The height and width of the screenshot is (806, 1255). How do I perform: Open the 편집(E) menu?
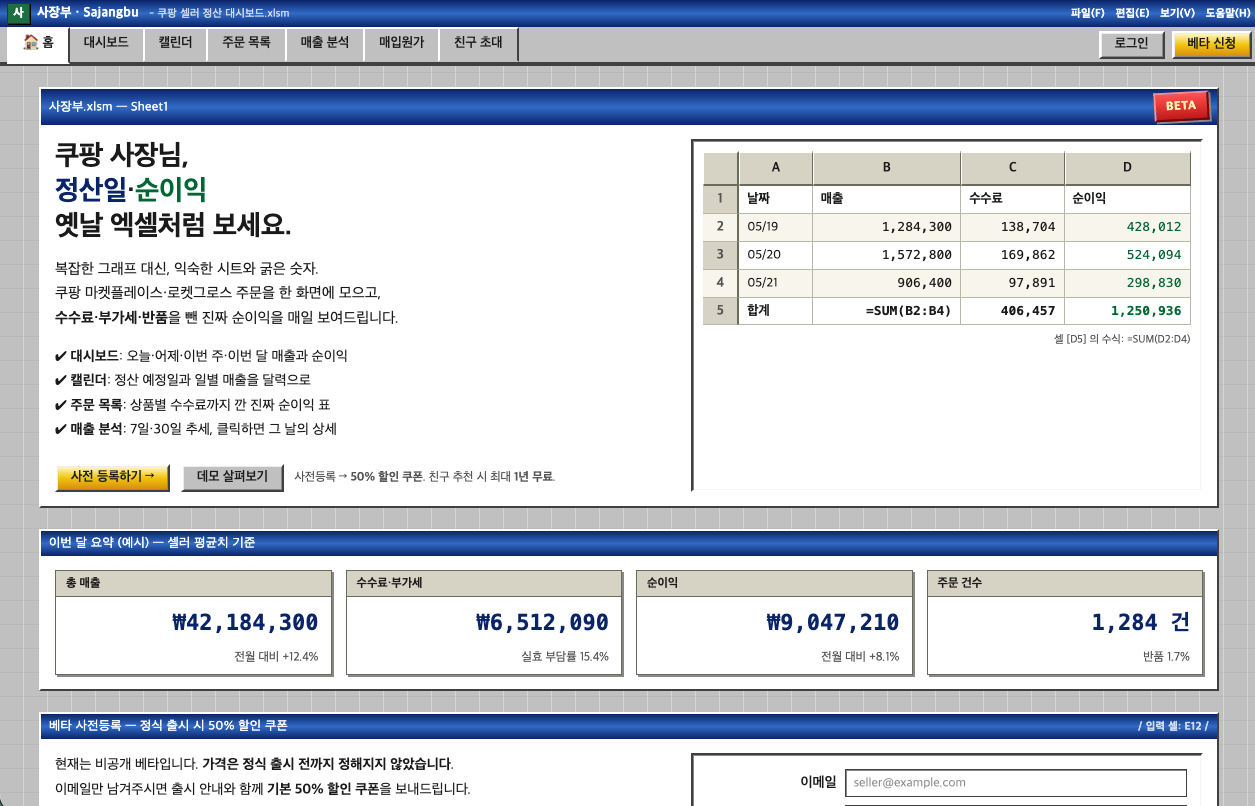coord(1132,13)
